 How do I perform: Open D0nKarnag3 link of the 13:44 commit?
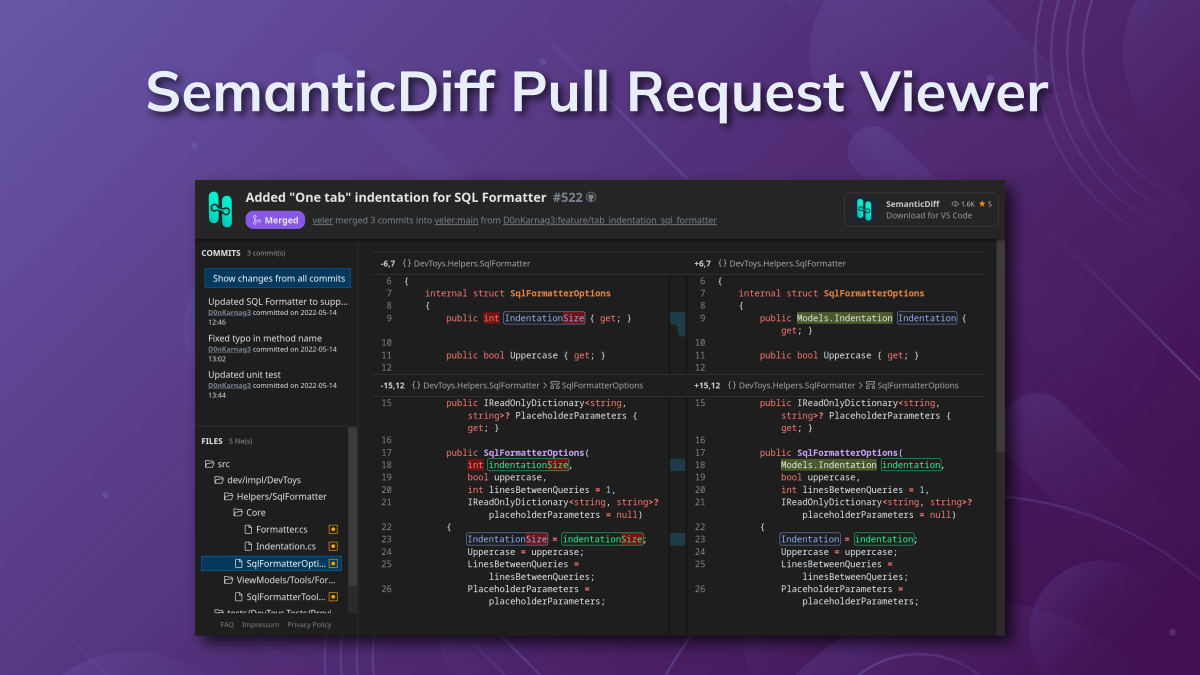pyautogui.click(x=229, y=386)
